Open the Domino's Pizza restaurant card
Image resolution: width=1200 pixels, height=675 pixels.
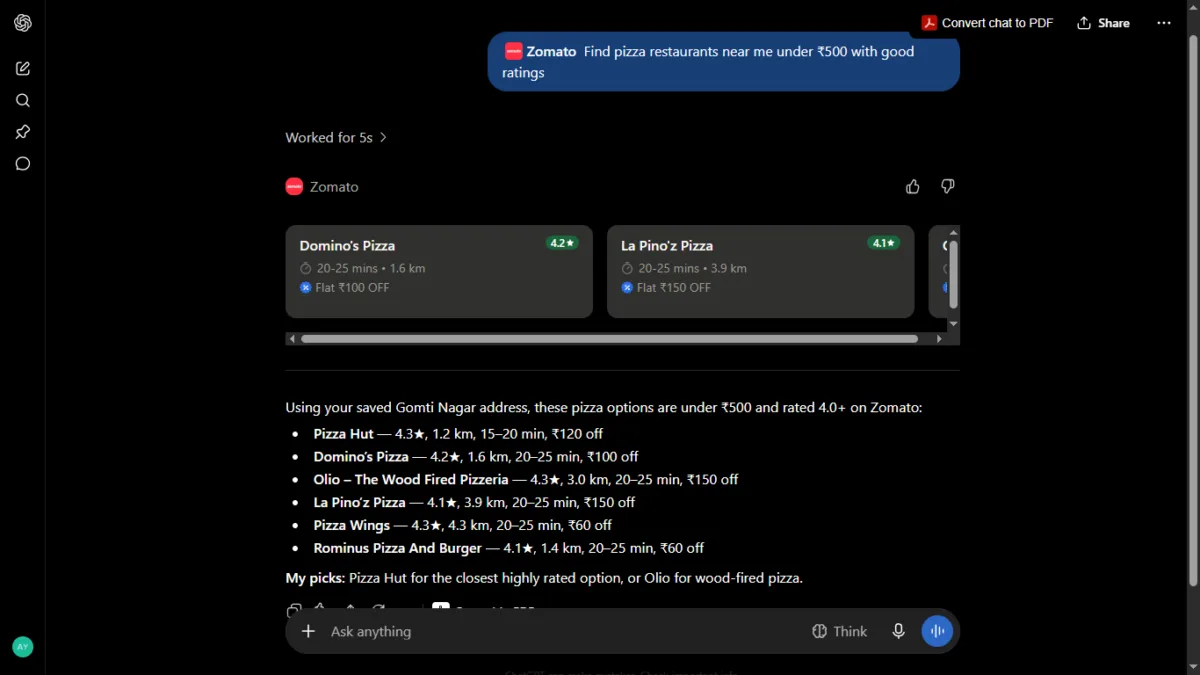(x=439, y=271)
